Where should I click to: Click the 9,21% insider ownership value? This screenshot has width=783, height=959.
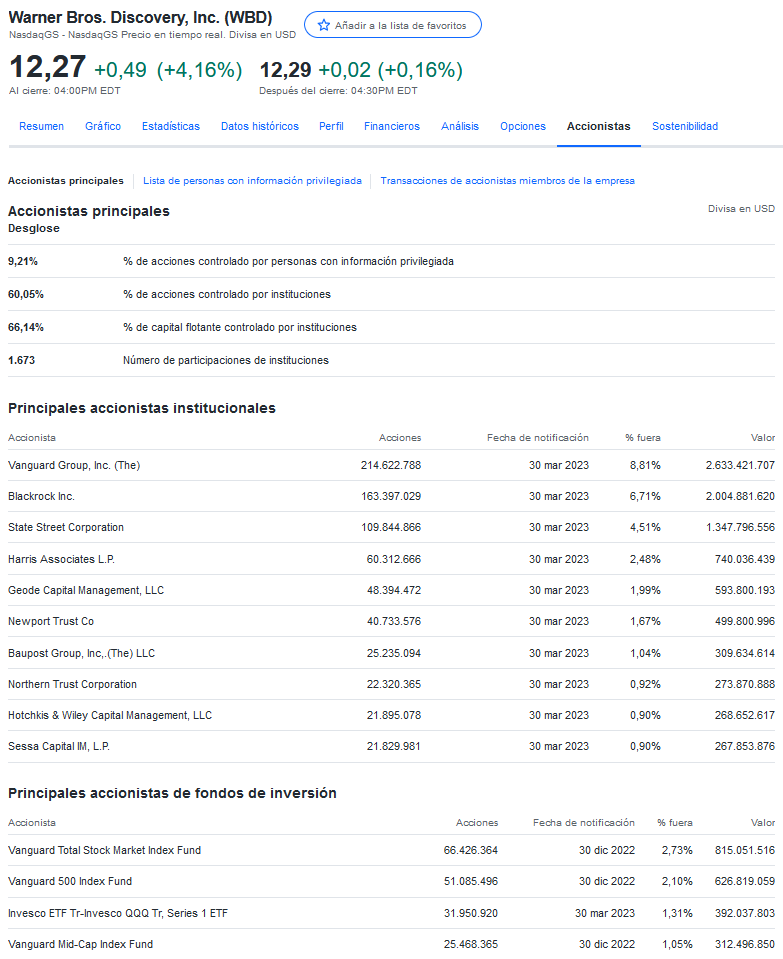coord(23,261)
